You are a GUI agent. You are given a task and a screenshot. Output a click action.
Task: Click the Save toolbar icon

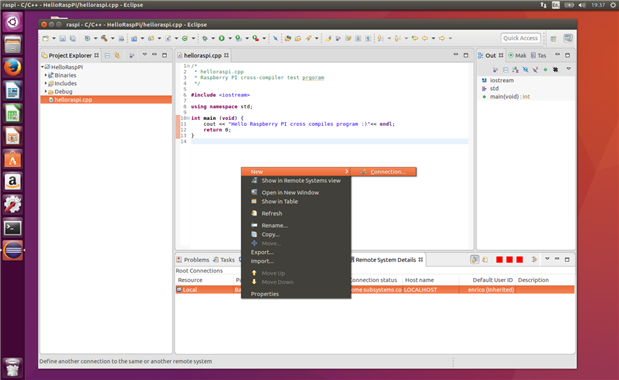click(62, 38)
